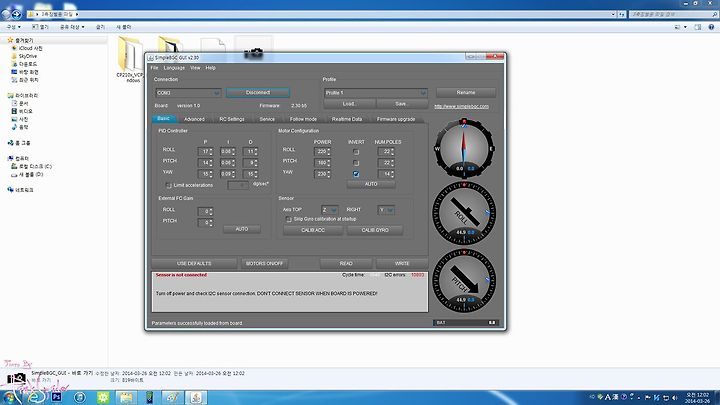The width and height of the screenshot is (720, 405).
Task: Click AUTO under External FC Gain
Action: (x=242, y=229)
